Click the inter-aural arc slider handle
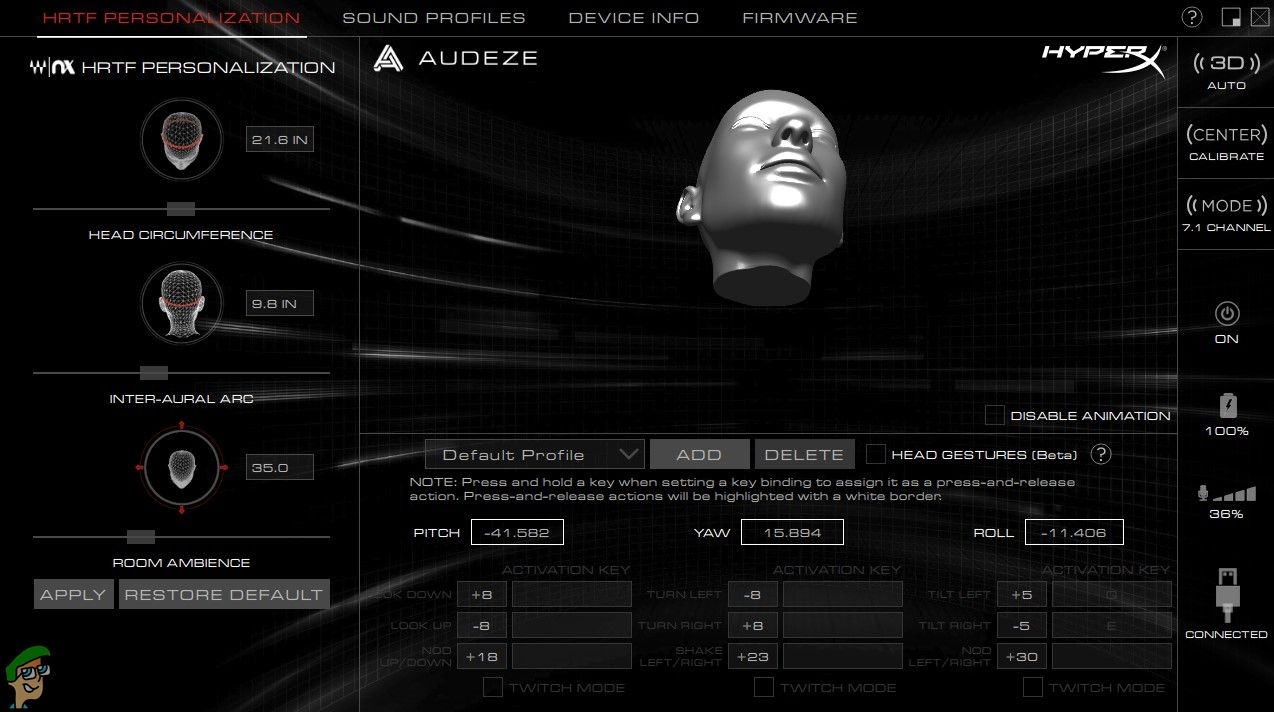The image size is (1274, 712). click(x=154, y=373)
